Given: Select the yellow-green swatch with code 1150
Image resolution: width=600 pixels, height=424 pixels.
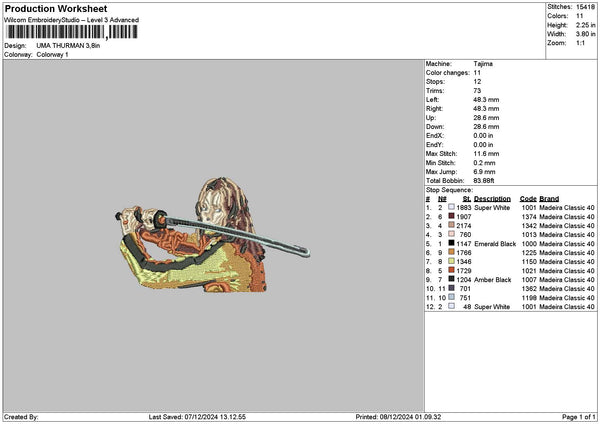Looking at the screenshot, I should [x=452, y=261].
